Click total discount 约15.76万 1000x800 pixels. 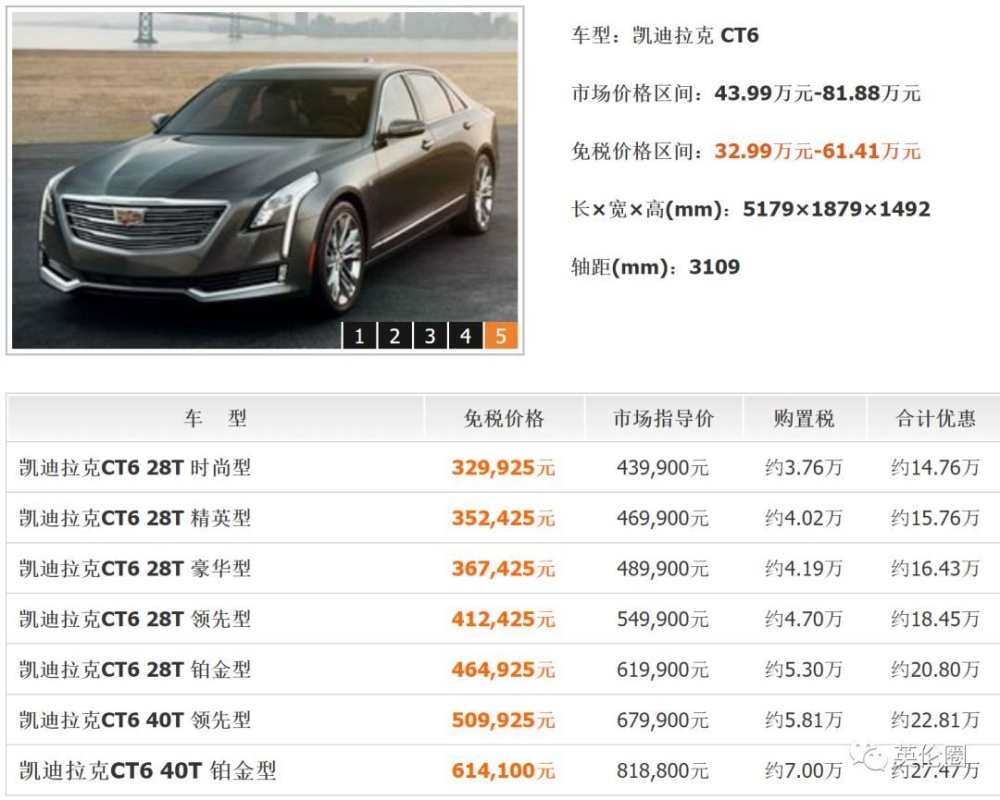coord(935,518)
